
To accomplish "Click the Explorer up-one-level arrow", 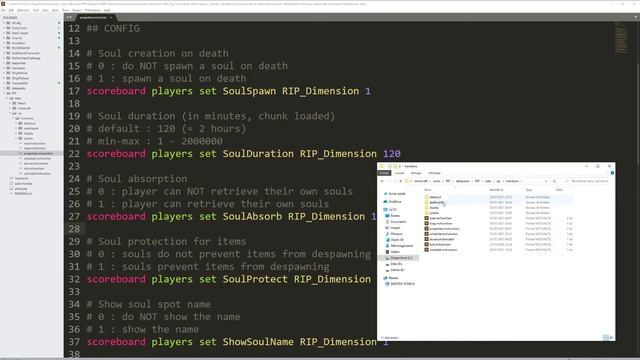I will [x=401, y=181].
